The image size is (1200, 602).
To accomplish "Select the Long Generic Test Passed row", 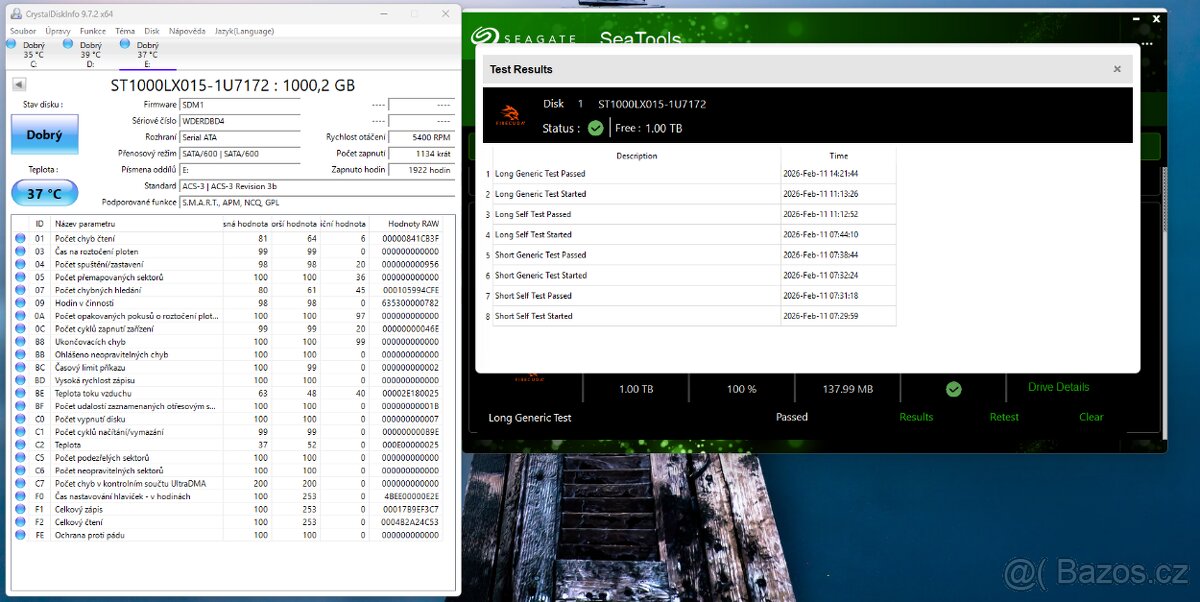I will (540, 174).
